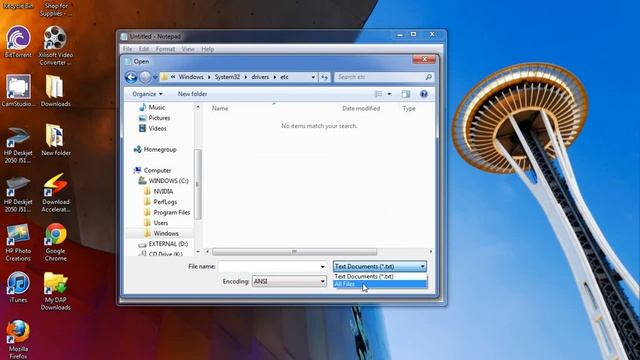Open the New folder desktop icon
This screenshot has height=360, width=640.
56,140
